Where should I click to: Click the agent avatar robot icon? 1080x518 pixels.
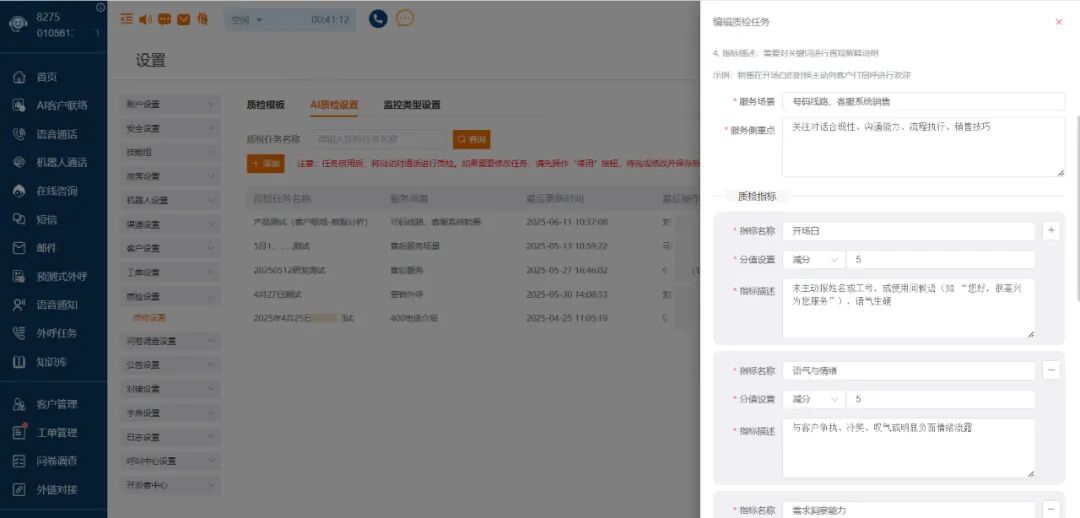[x=18, y=24]
